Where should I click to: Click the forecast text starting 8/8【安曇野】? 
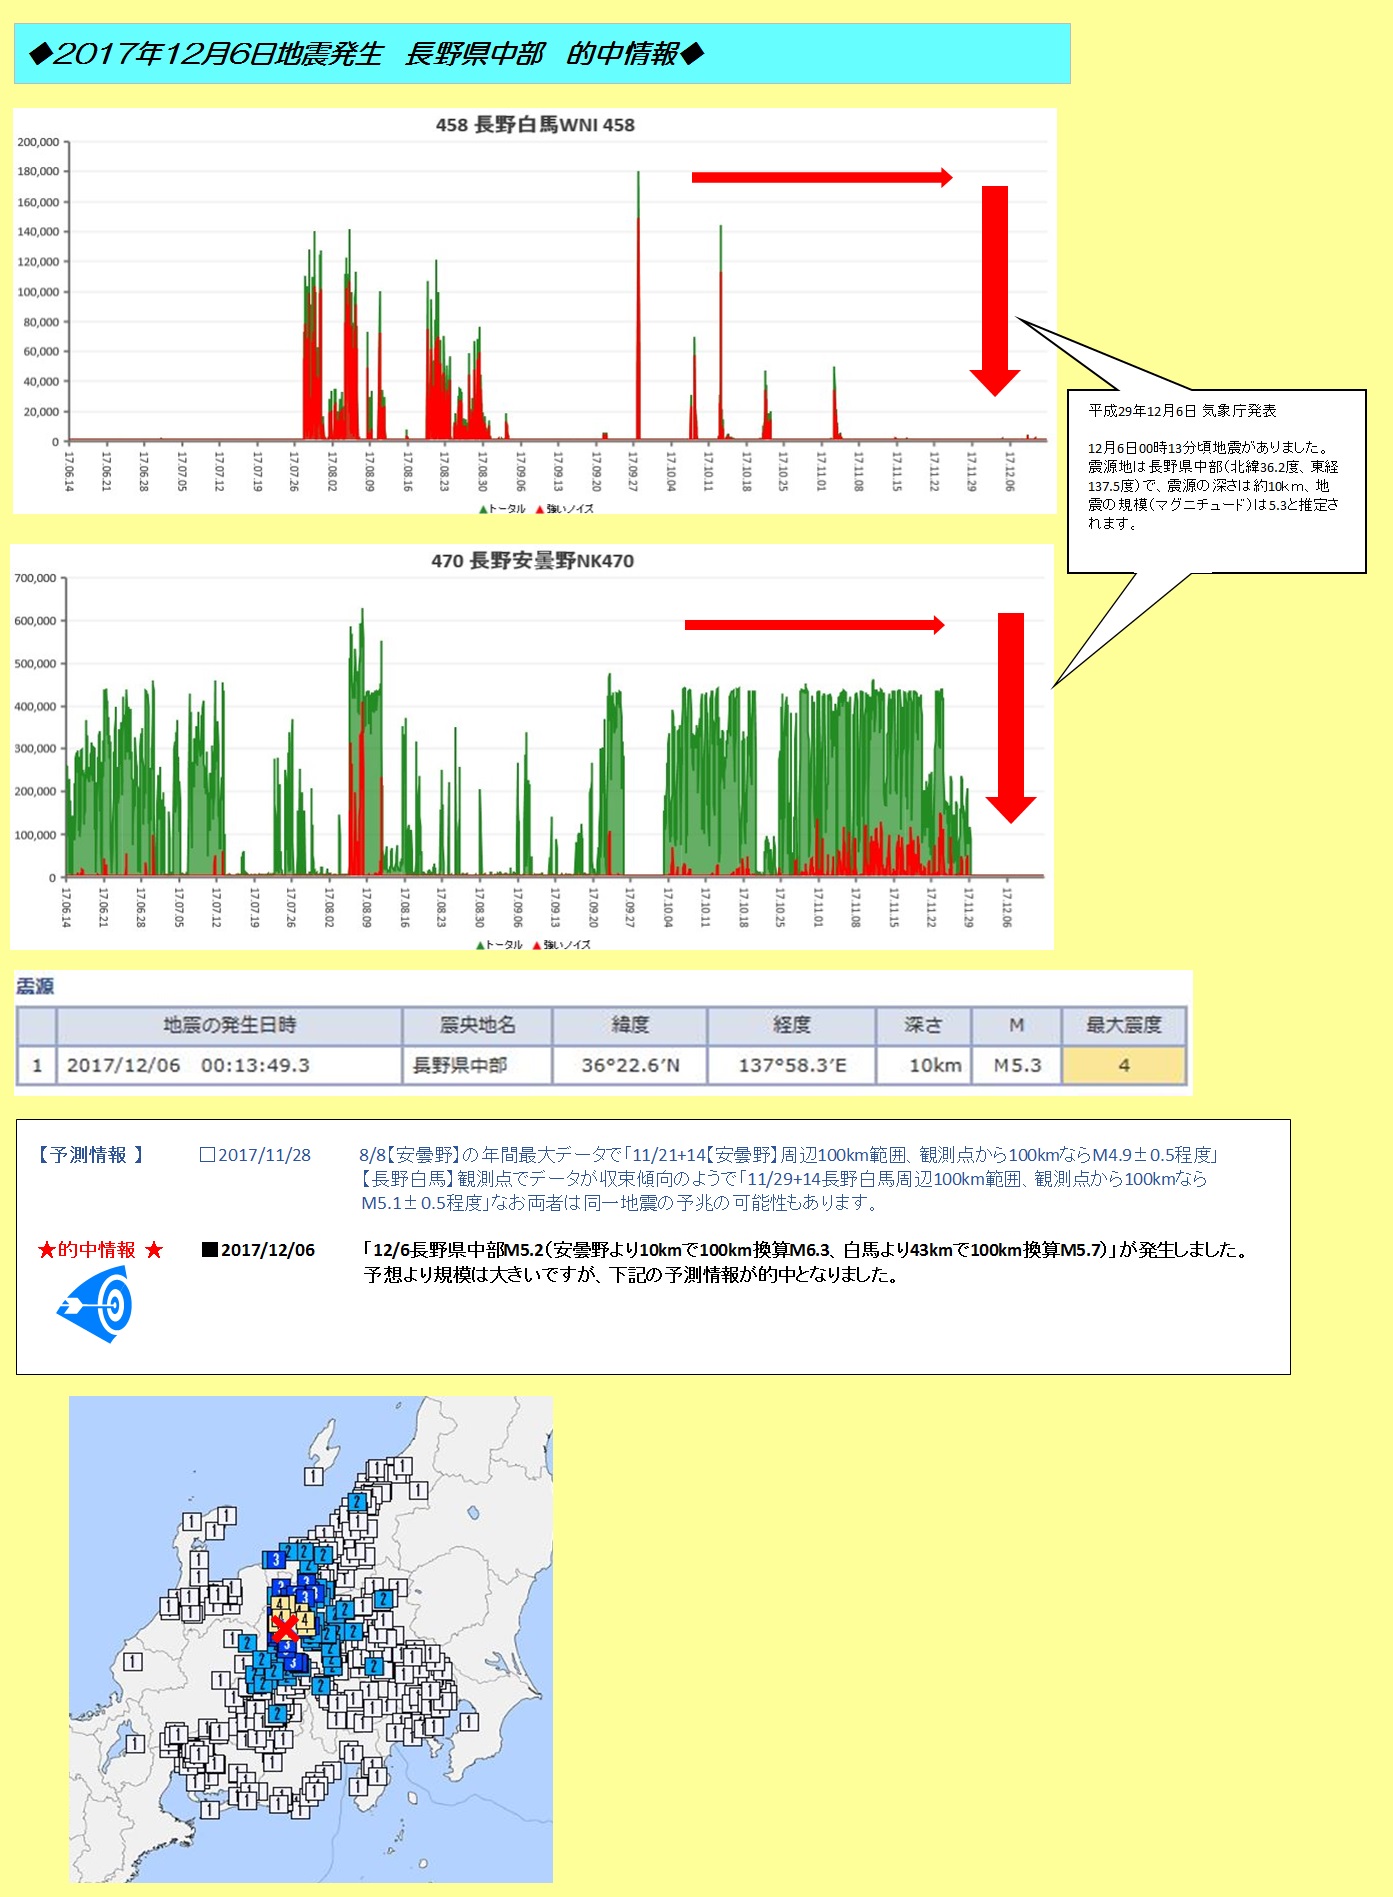coord(788,1179)
